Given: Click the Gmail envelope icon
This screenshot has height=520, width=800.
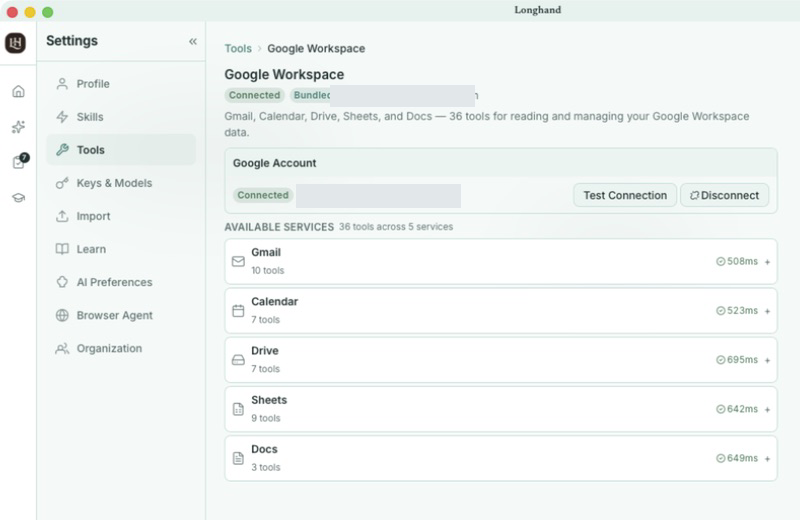Looking at the screenshot, I should (x=238, y=261).
